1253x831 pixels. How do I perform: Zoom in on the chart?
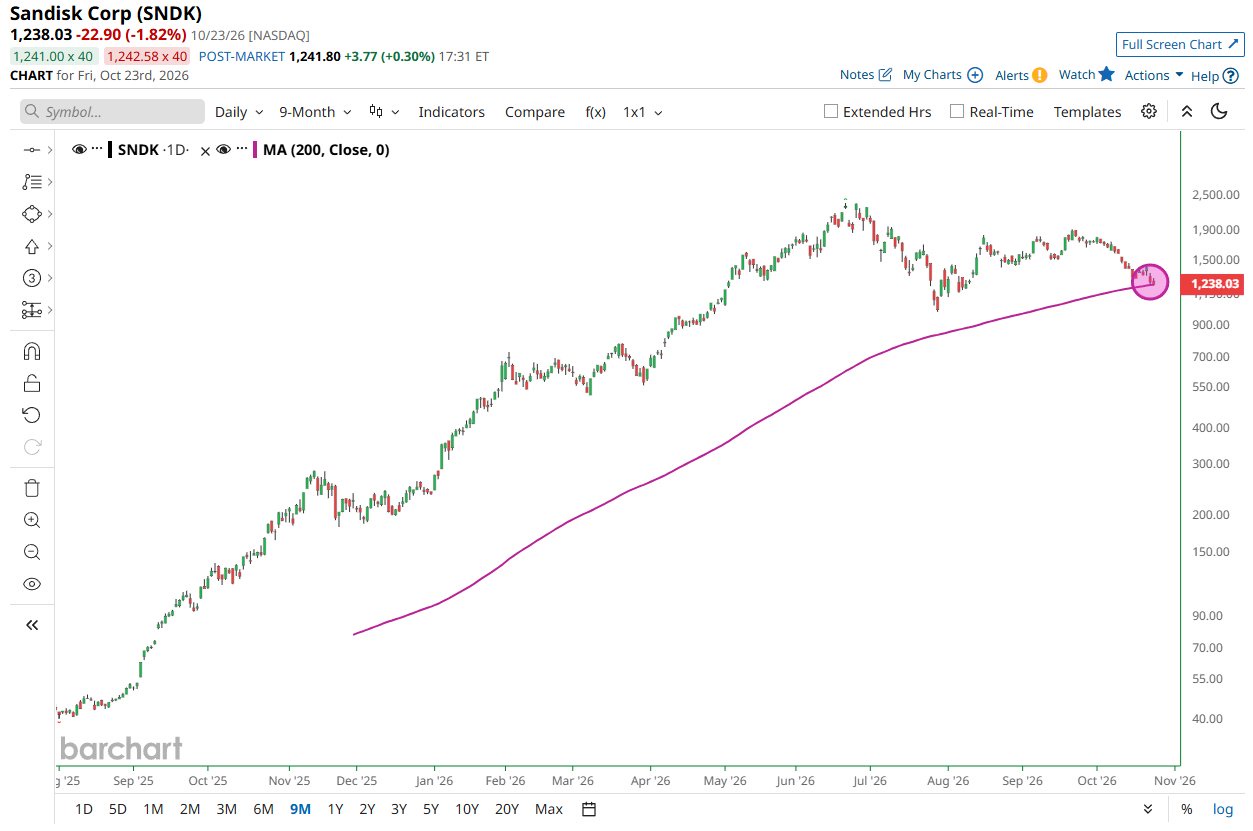pyautogui.click(x=31, y=520)
